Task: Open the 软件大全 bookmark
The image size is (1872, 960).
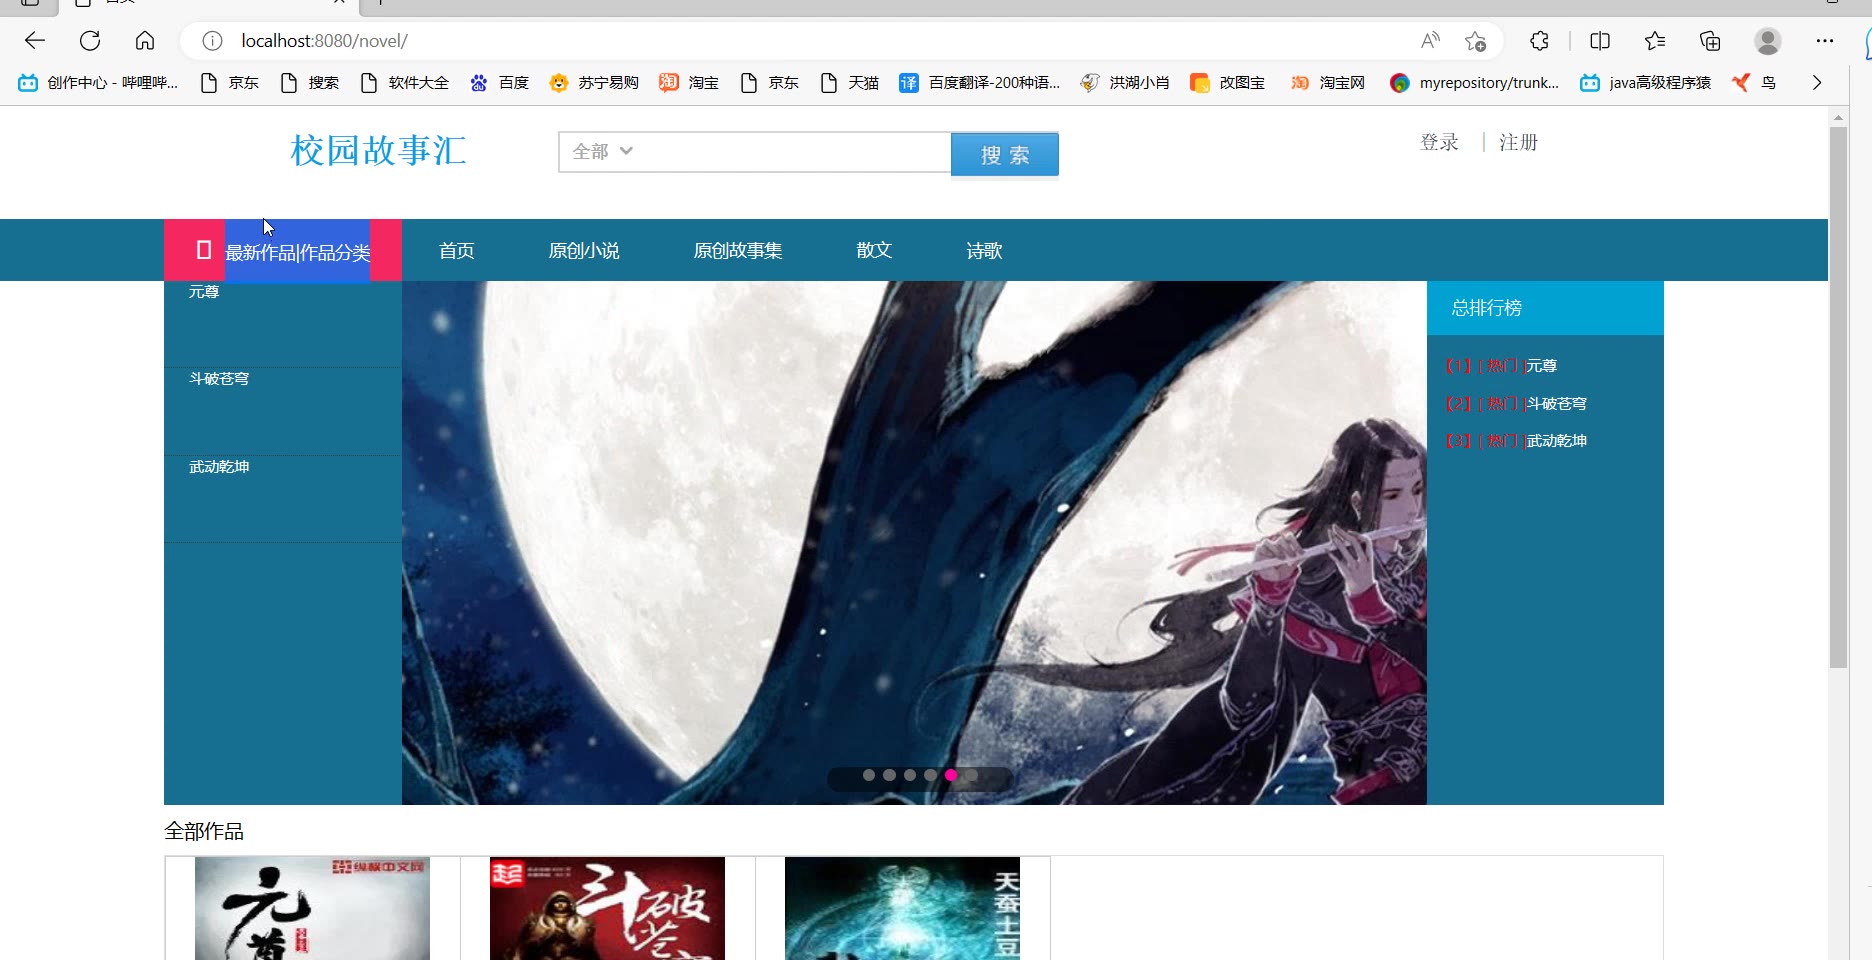Action: pos(404,83)
